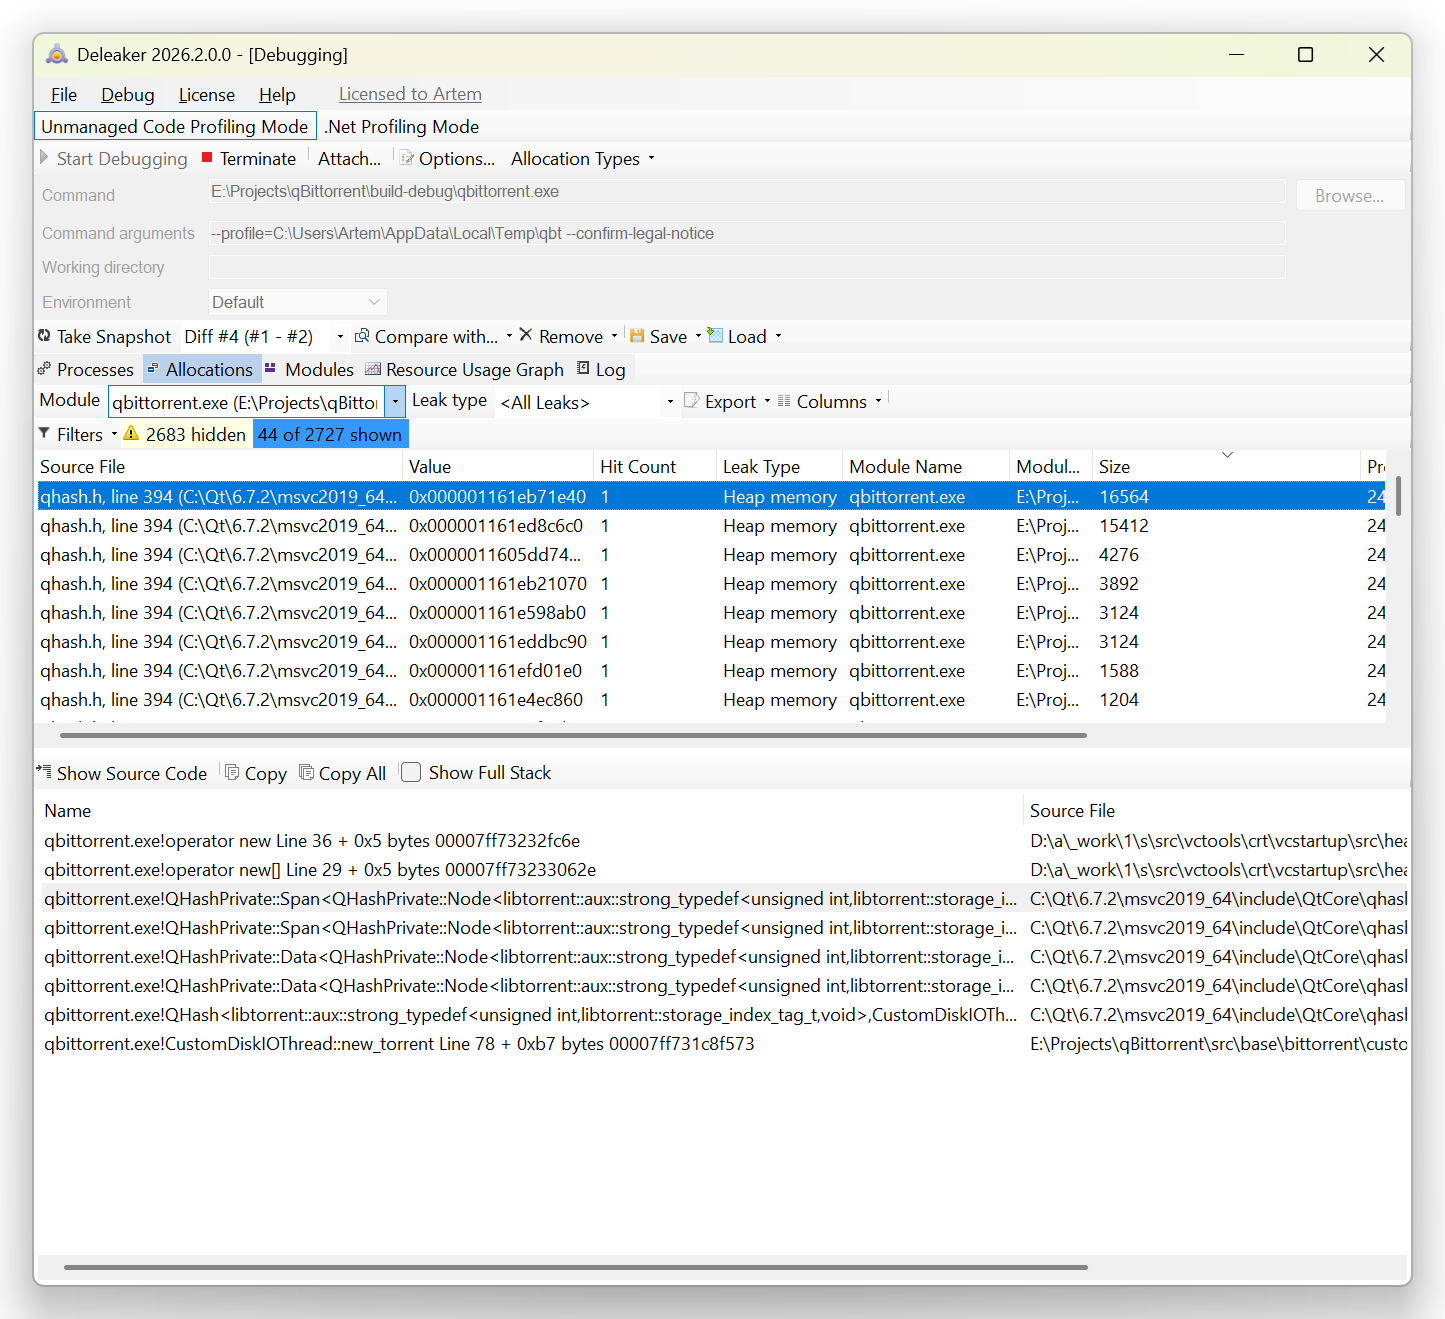
Task: Click the Copy All icon
Action: click(307, 772)
